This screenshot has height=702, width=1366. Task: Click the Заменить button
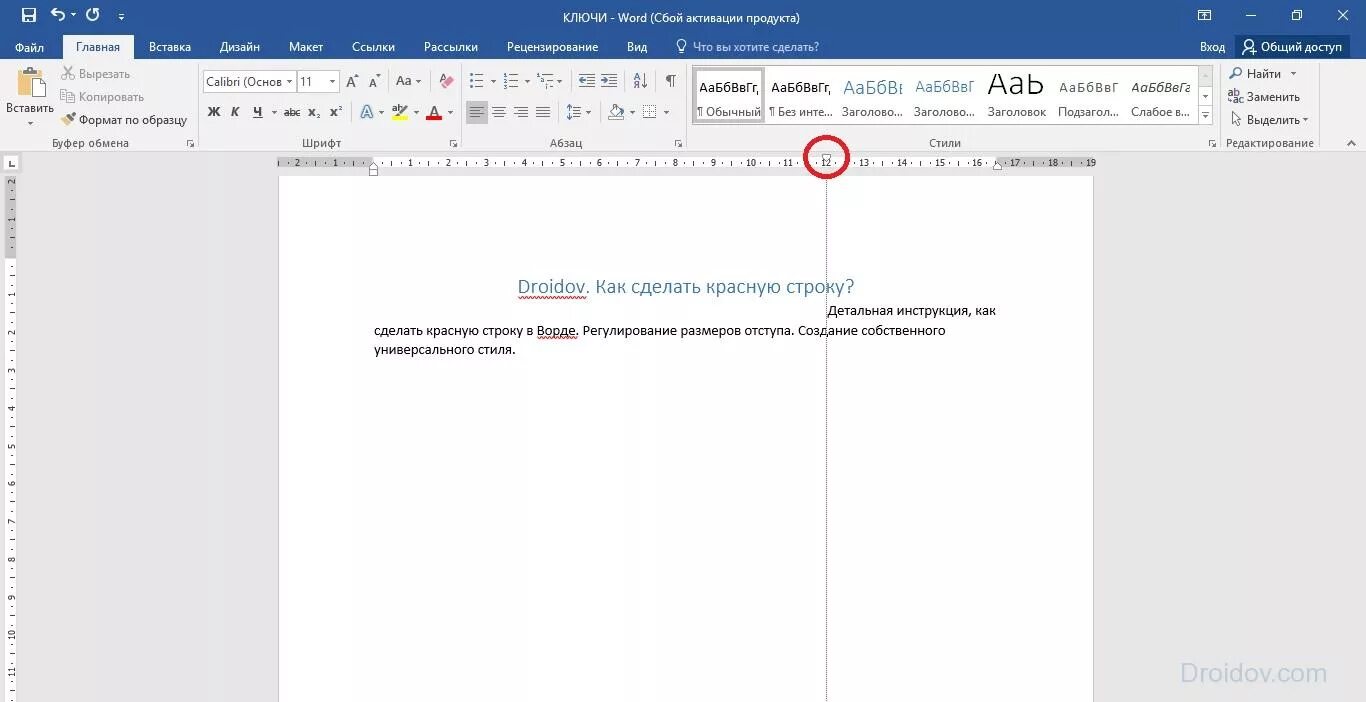tap(1265, 97)
